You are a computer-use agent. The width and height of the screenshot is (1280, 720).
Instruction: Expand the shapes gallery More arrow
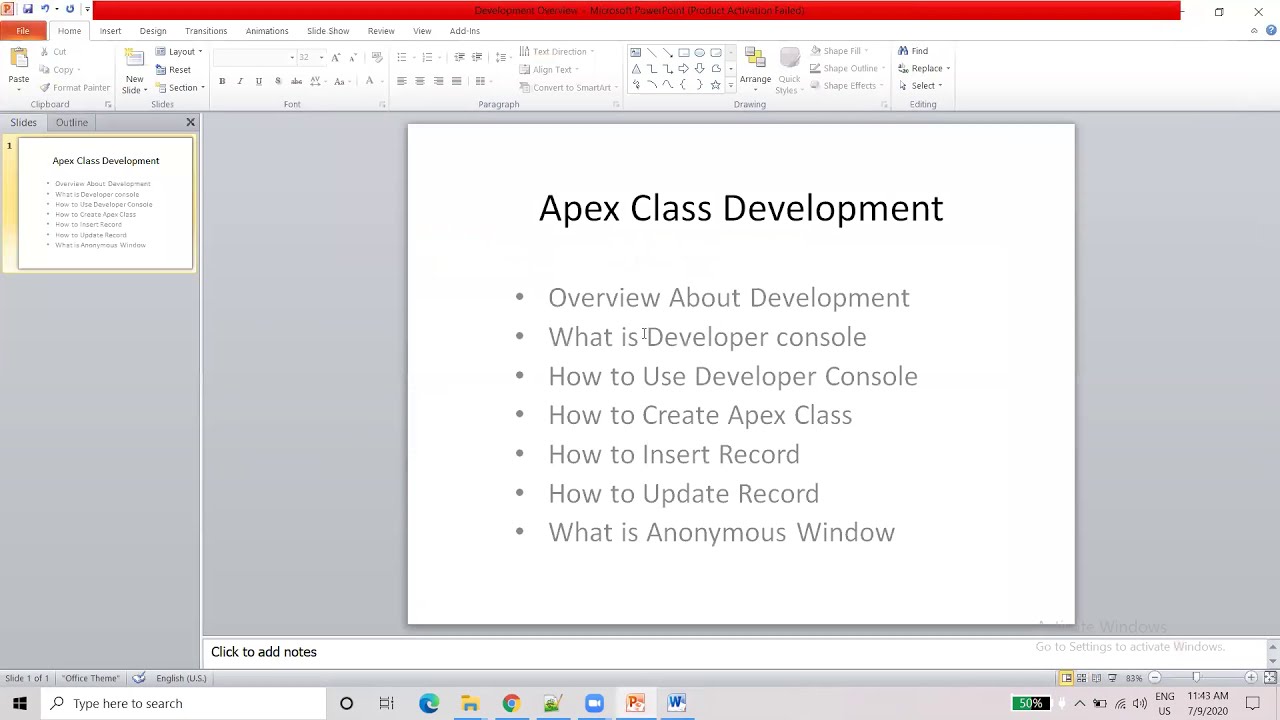(x=731, y=86)
